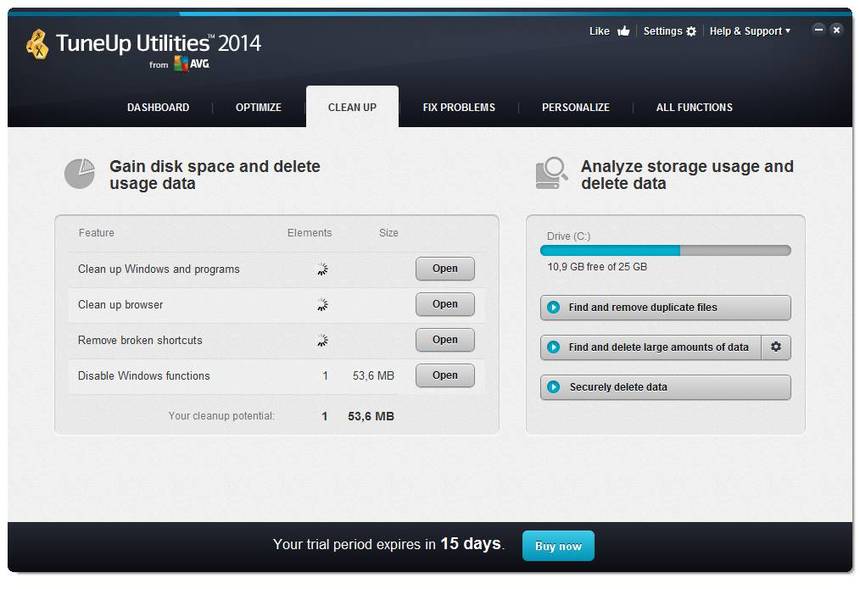
Task: Go to the Fix Problems tab
Action: click(x=459, y=107)
